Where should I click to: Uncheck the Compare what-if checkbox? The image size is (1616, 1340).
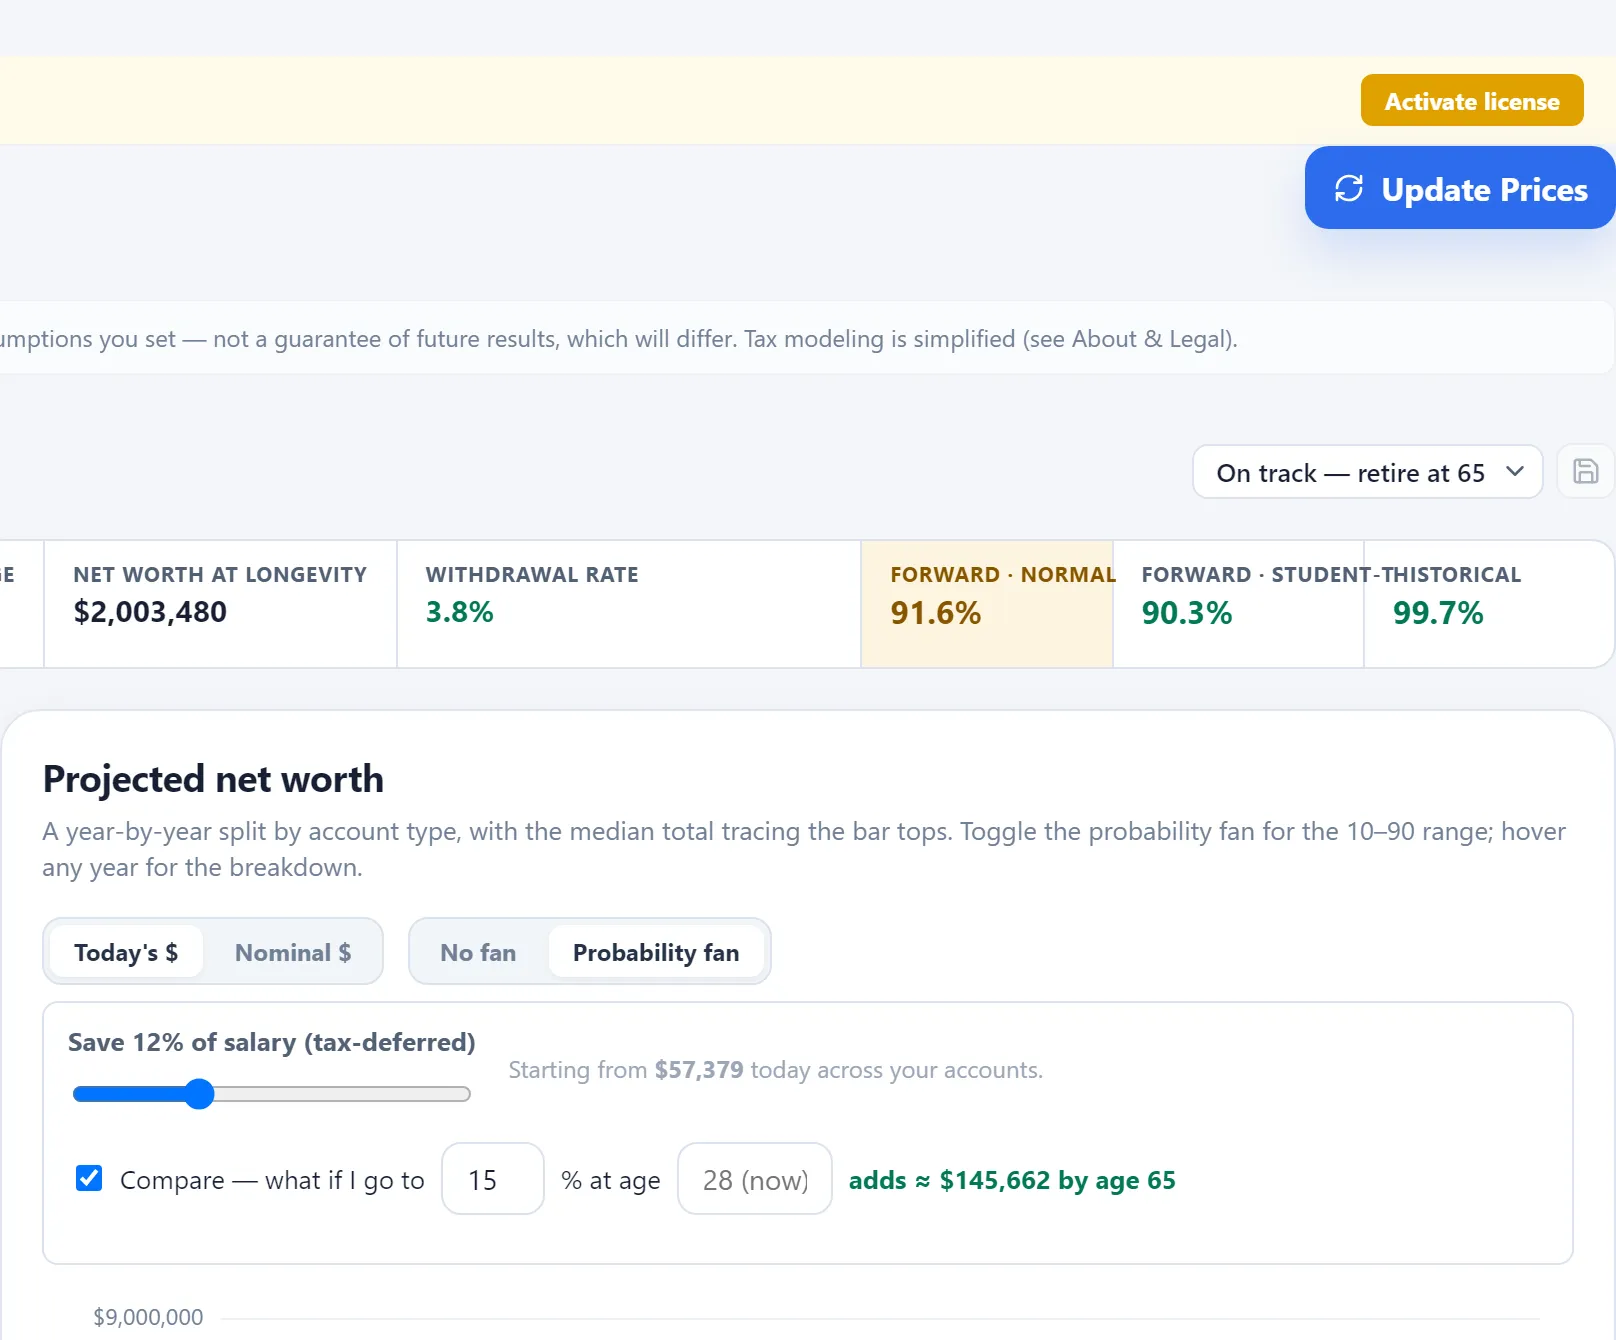[89, 1178]
